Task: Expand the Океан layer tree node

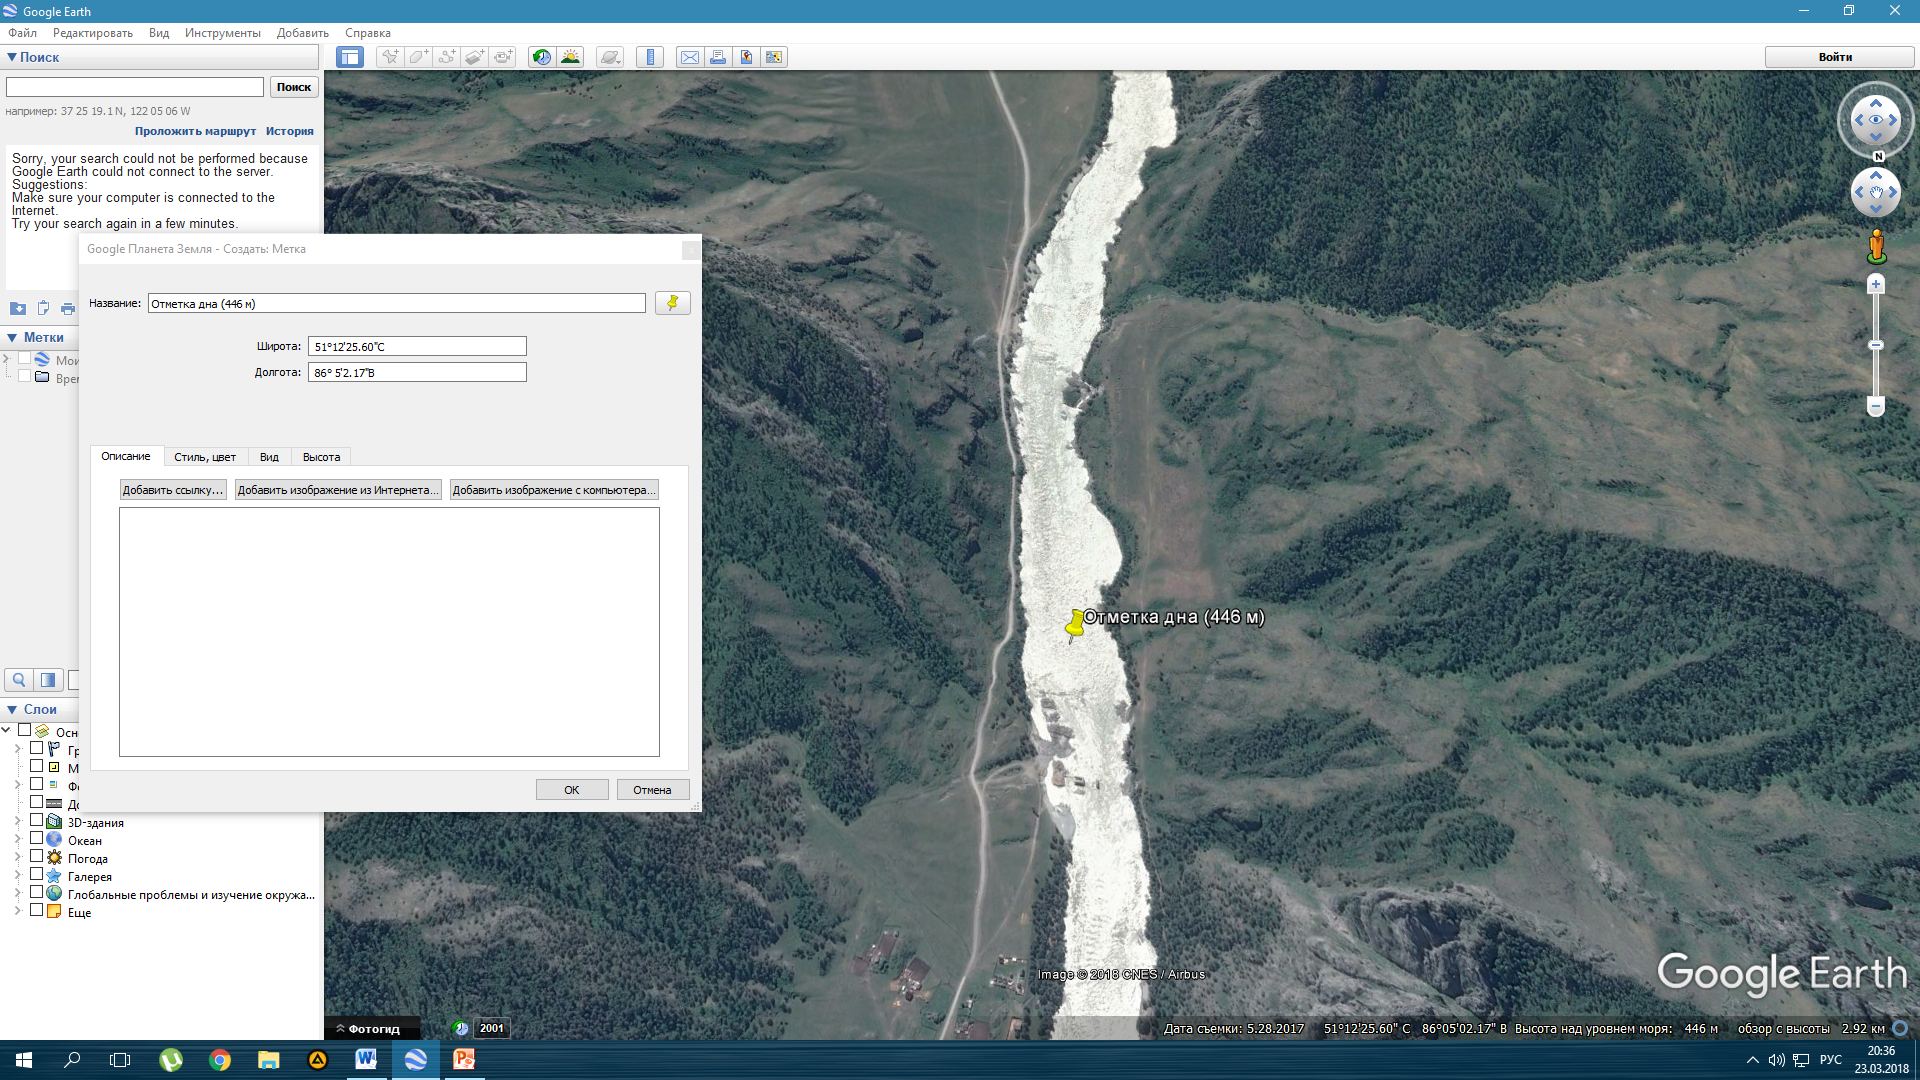Action: (x=17, y=839)
